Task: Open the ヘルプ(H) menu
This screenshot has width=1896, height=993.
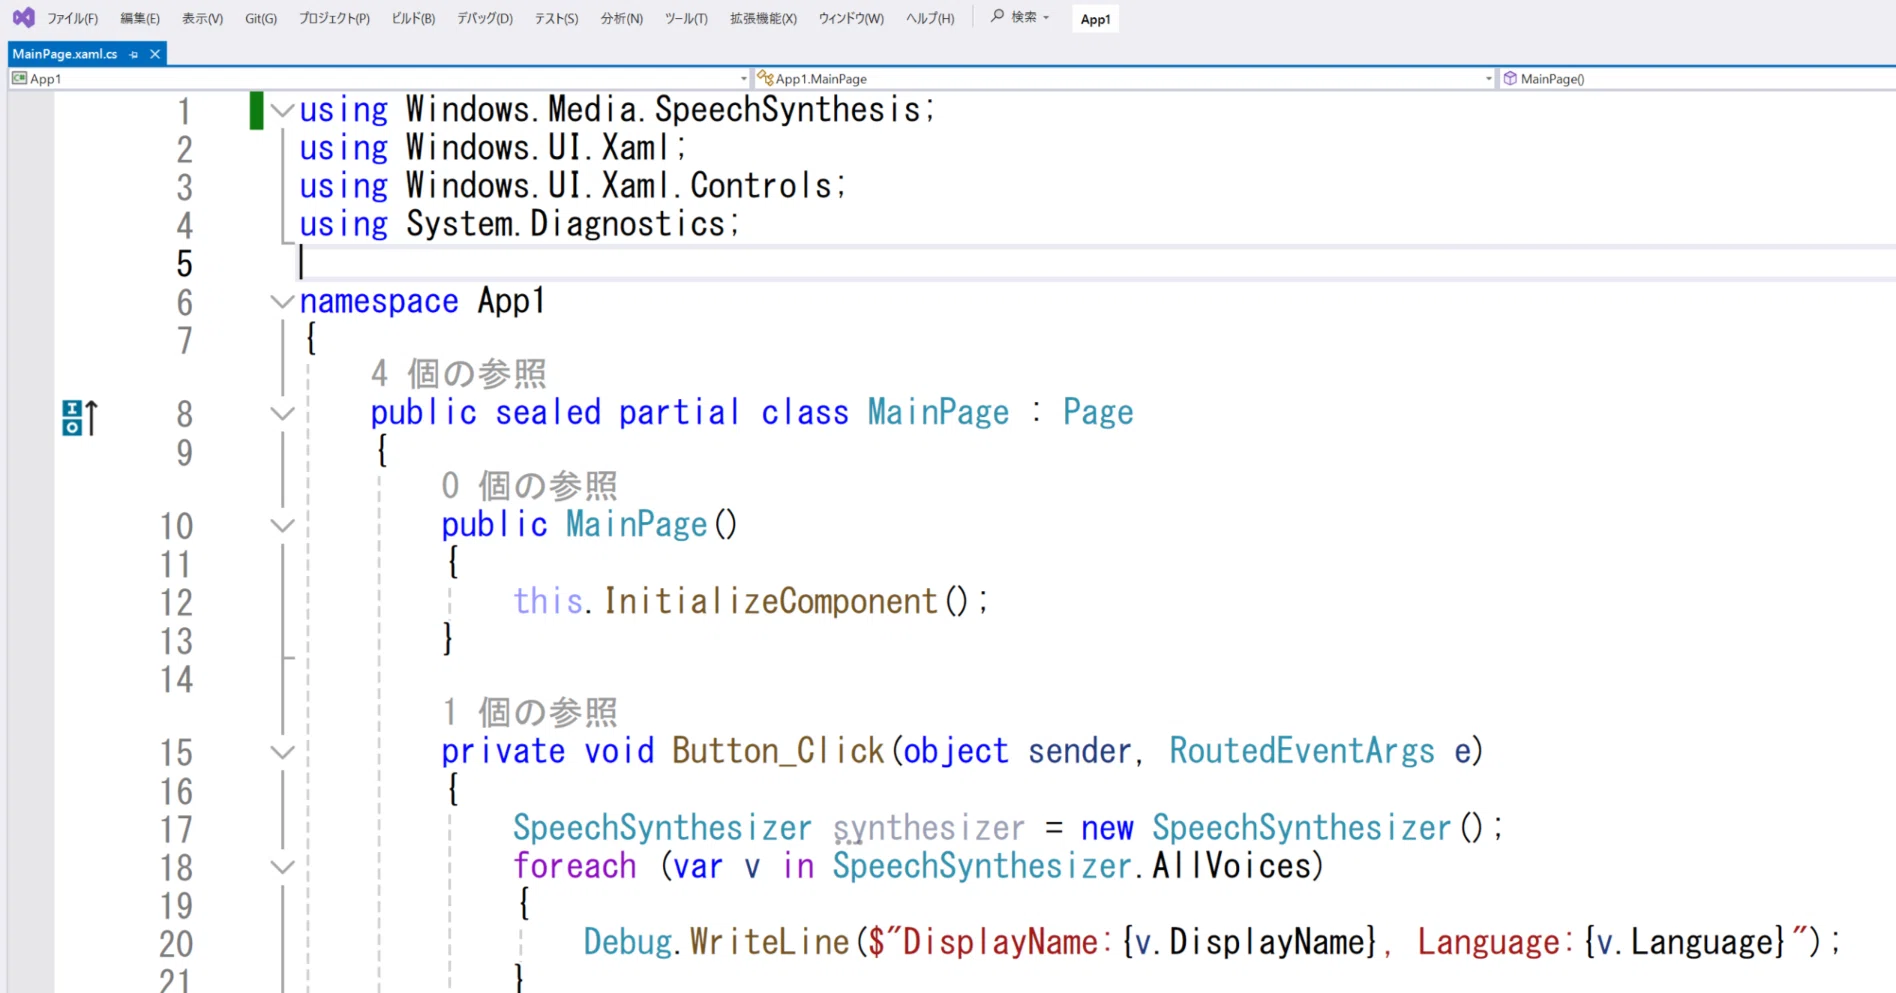Action: pos(930,18)
